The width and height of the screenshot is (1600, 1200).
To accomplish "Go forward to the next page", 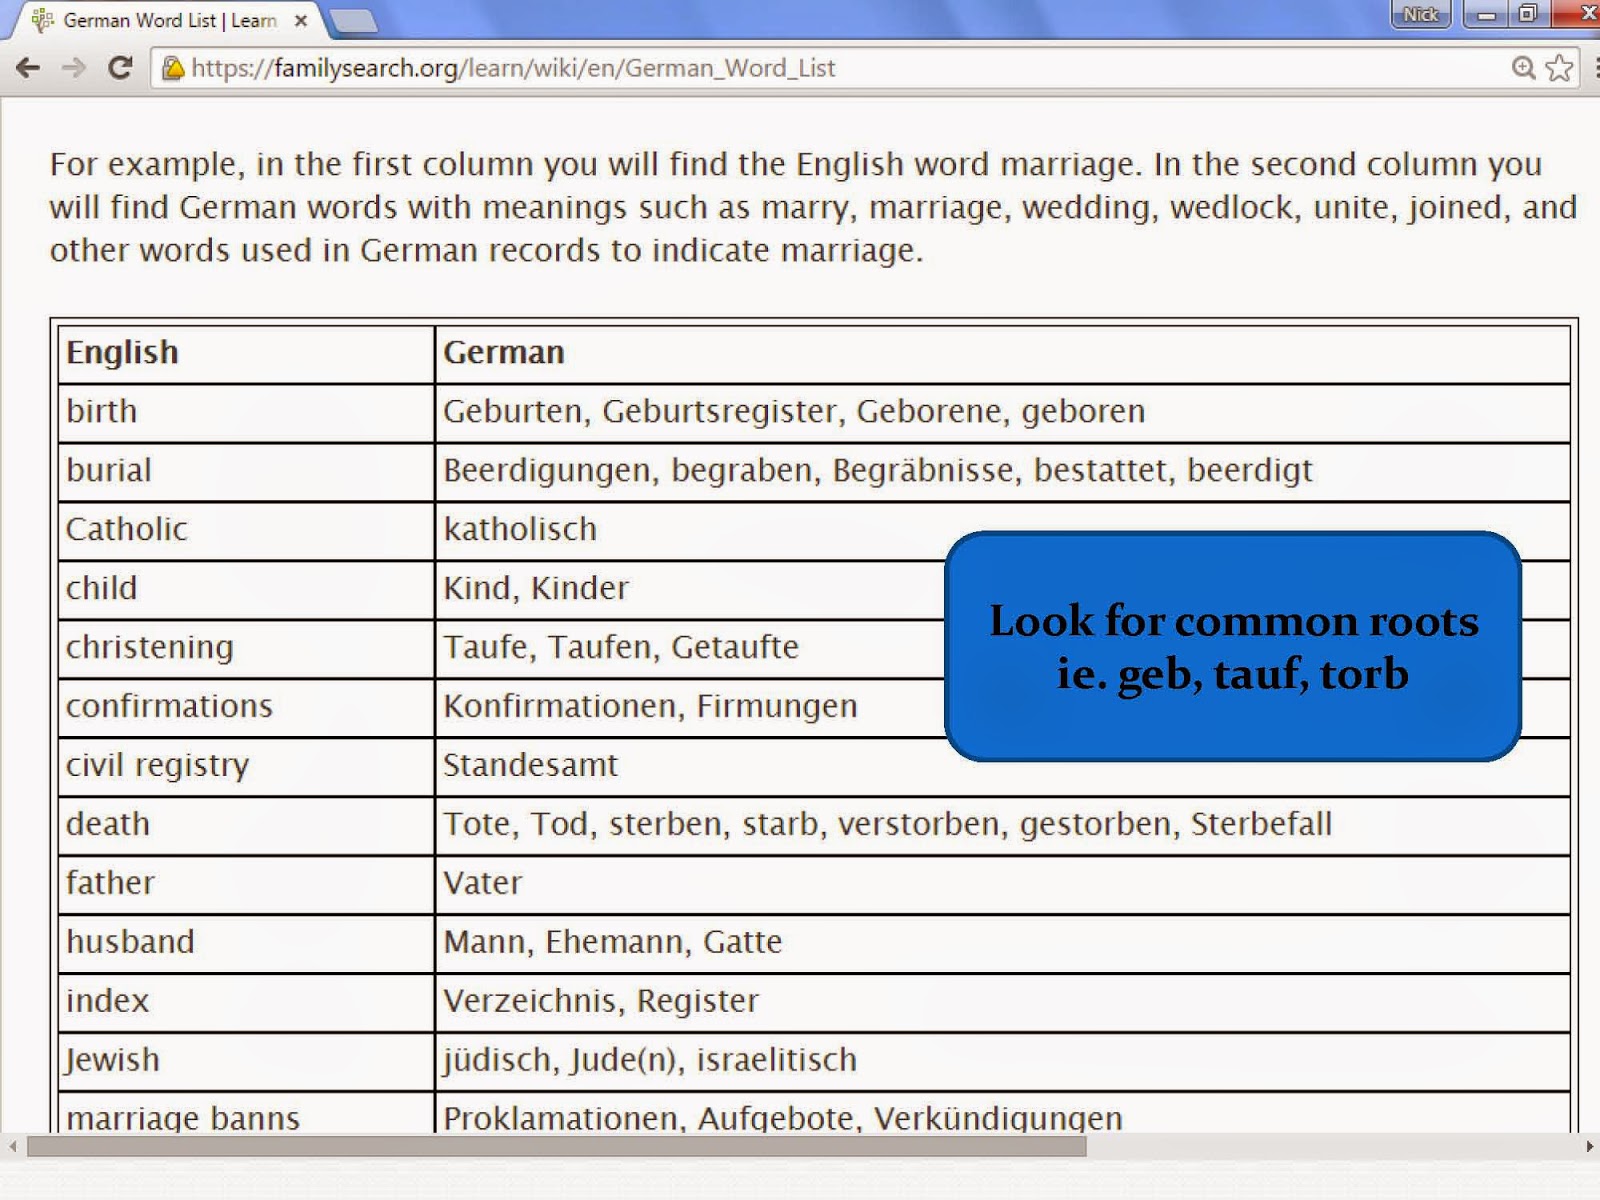I will 74,68.
